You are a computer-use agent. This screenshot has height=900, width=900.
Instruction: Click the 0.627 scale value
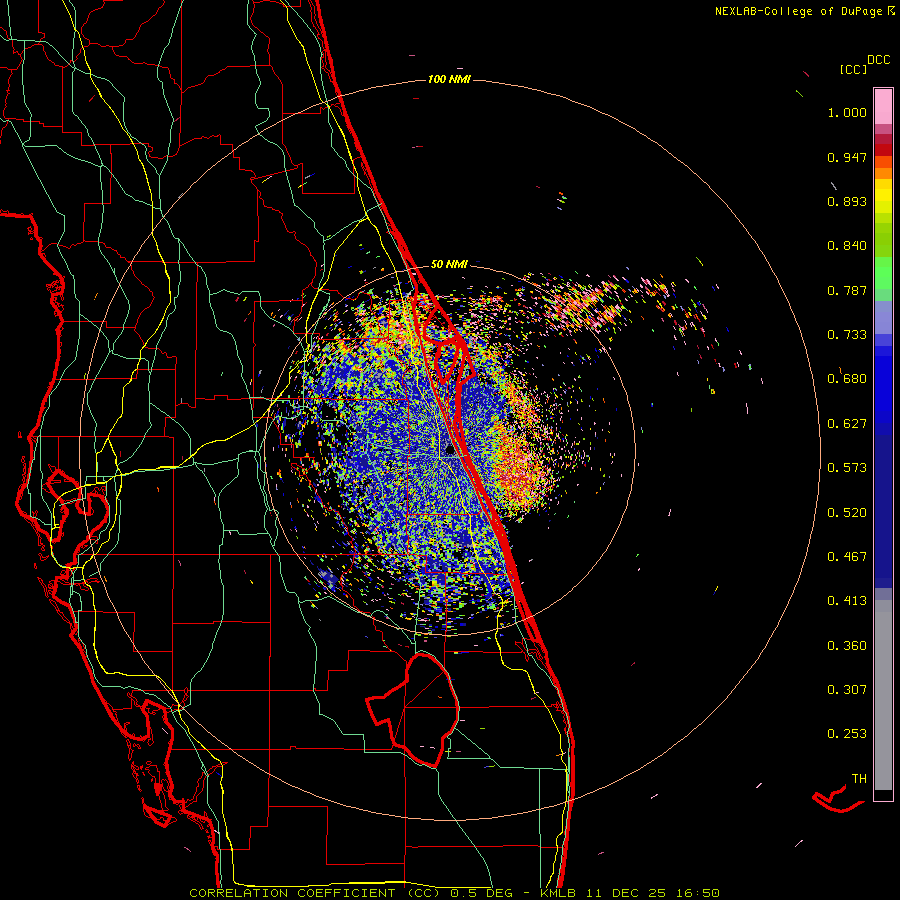click(847, 424)
